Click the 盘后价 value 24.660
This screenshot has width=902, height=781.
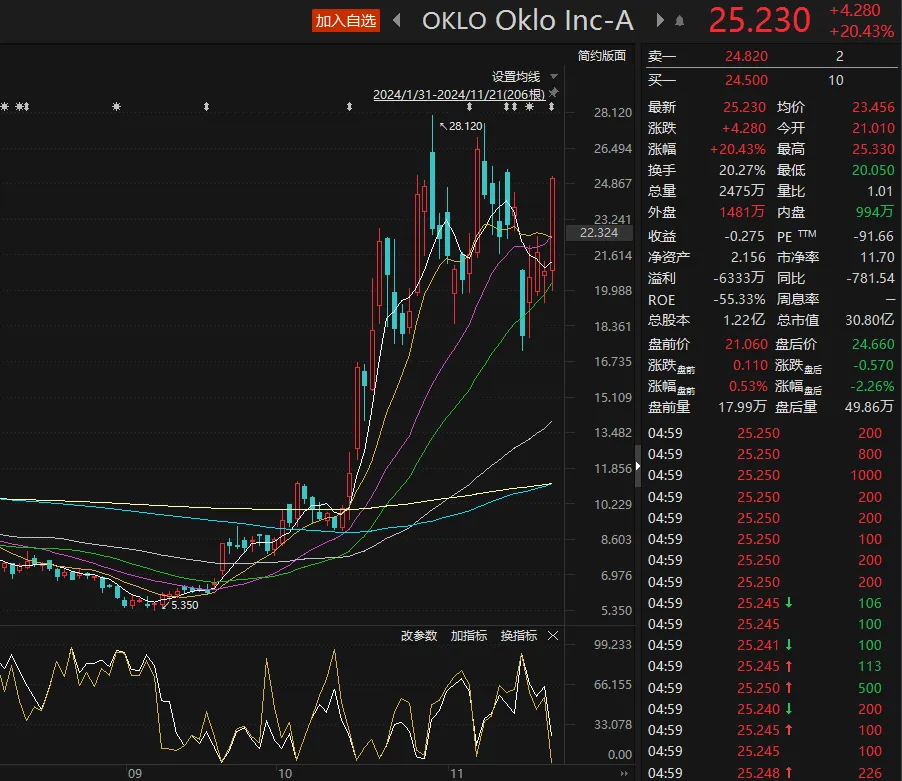pos(873,344)
